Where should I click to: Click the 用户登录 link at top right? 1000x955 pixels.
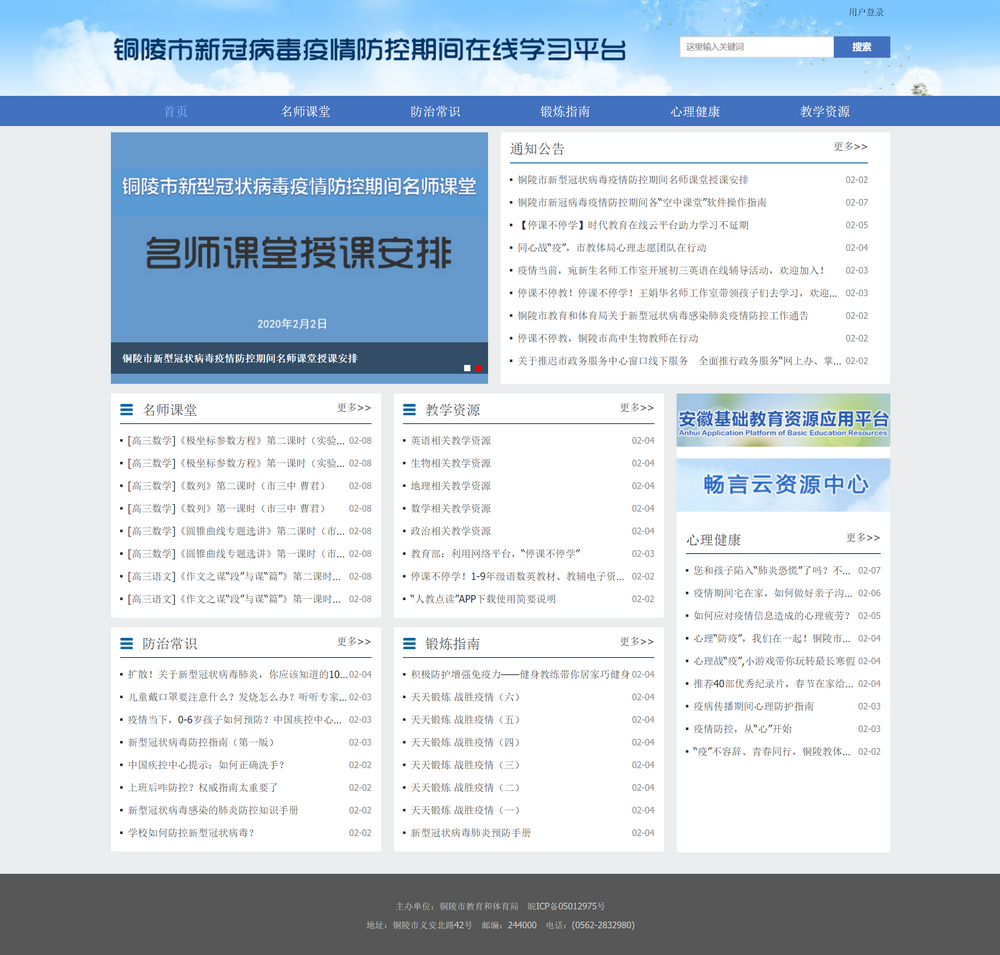[x=866, y=13]
